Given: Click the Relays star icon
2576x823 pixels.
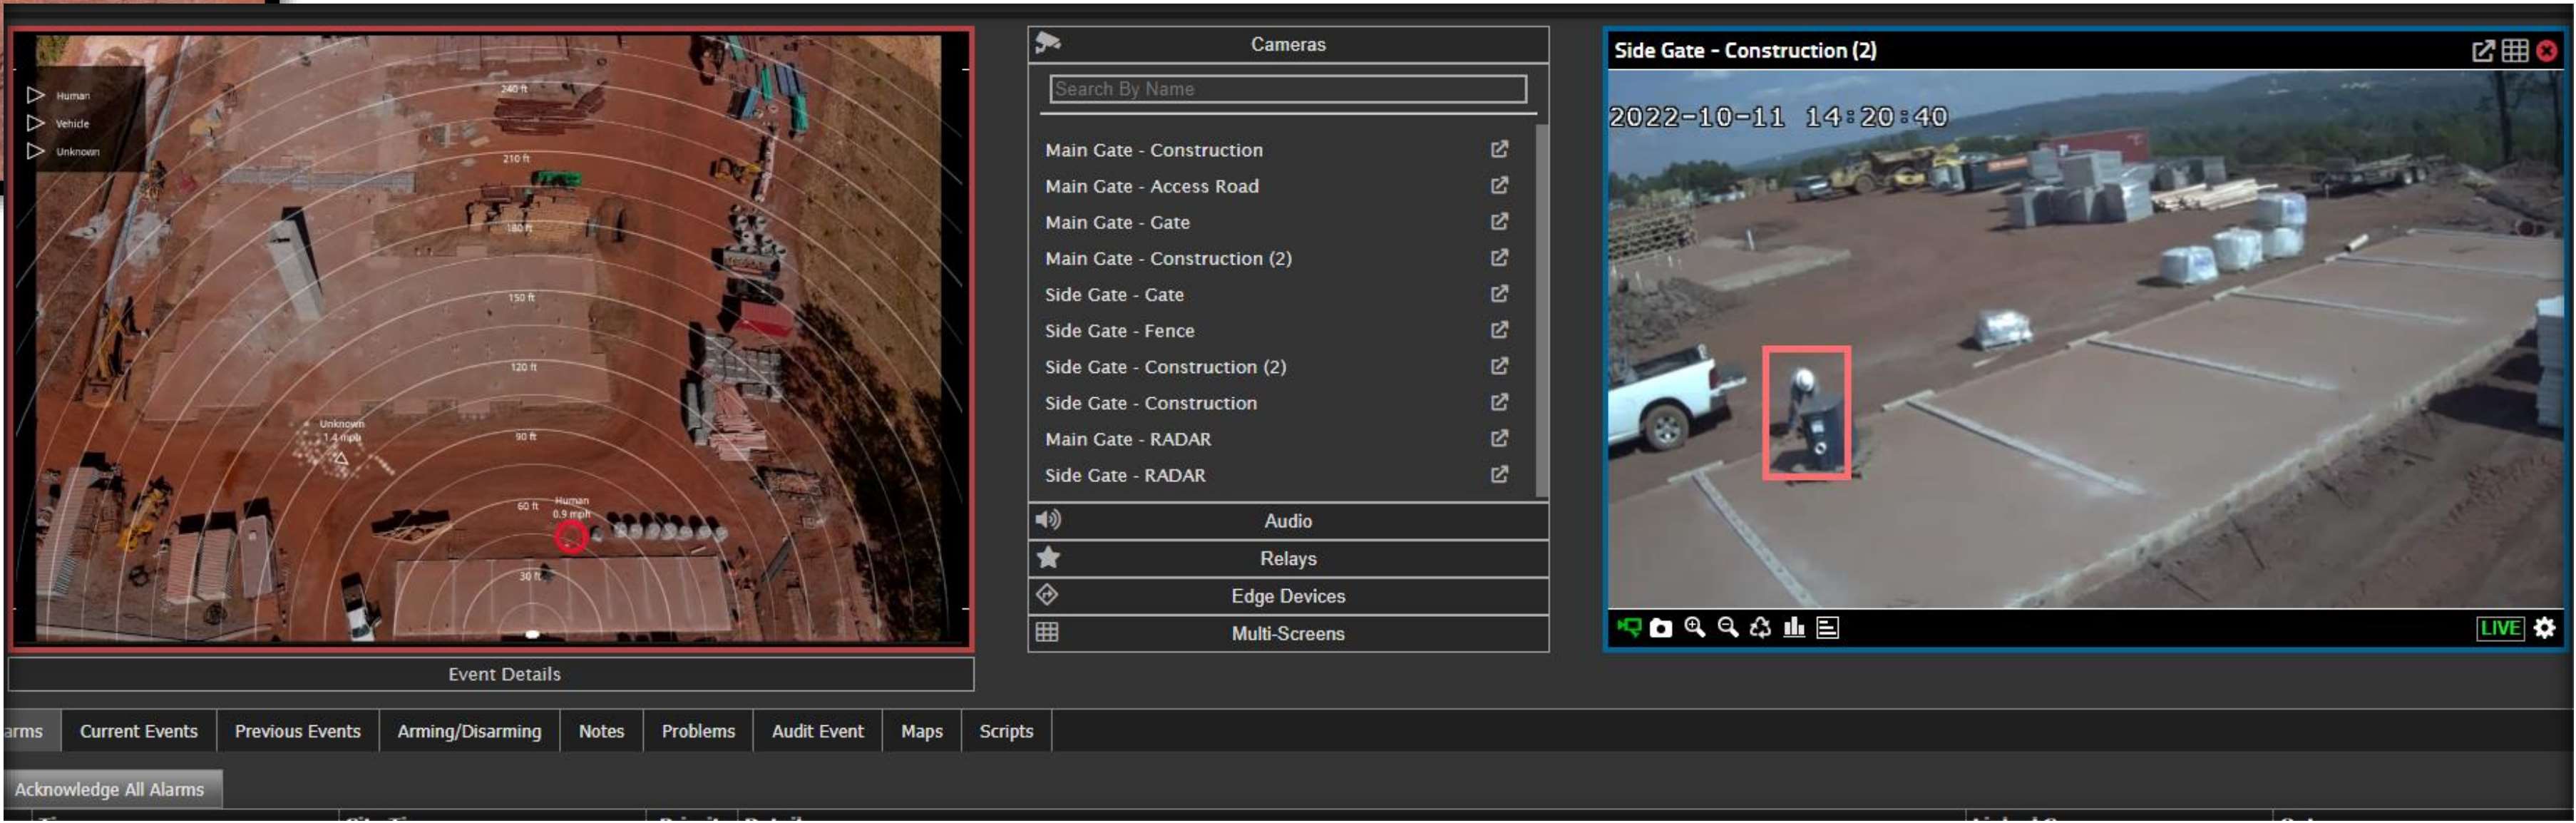Looking at the screenshot, I should (x=1049, y=558).
